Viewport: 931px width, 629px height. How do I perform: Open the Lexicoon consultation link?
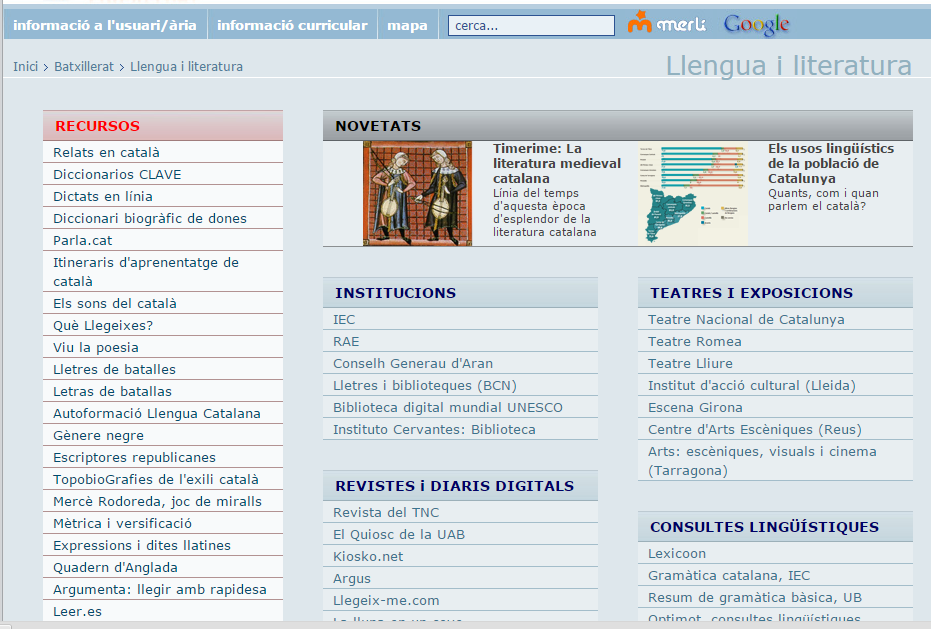click(x=677, y=554)
